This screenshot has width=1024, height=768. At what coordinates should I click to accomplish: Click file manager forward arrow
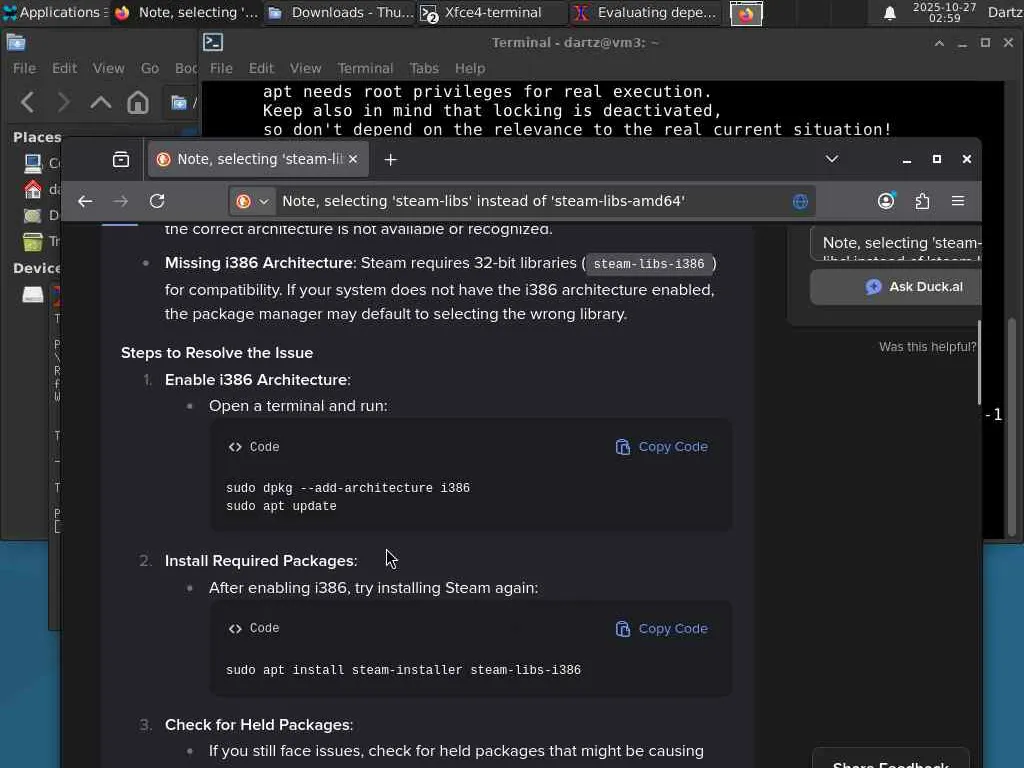click(63, 103)
